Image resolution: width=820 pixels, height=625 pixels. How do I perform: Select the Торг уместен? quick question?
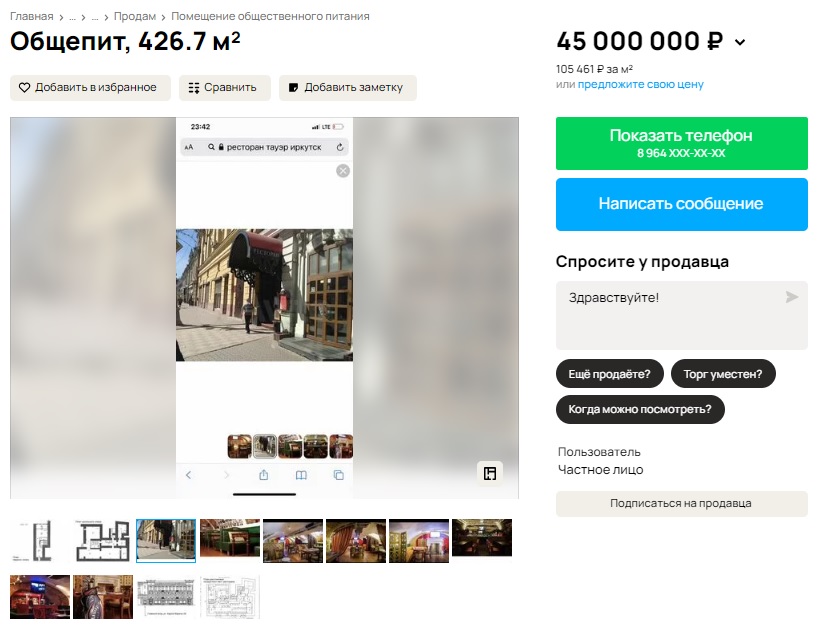(x=723, y=375)
